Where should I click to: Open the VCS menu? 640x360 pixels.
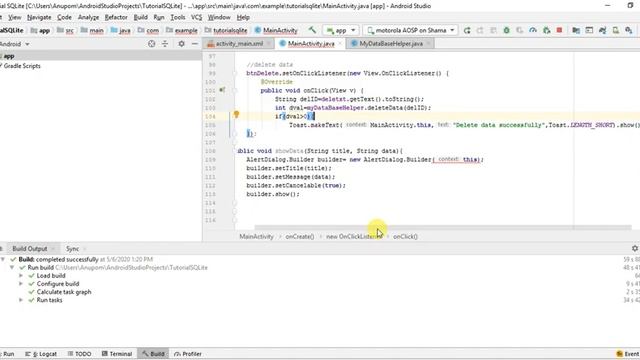[196, 17]
